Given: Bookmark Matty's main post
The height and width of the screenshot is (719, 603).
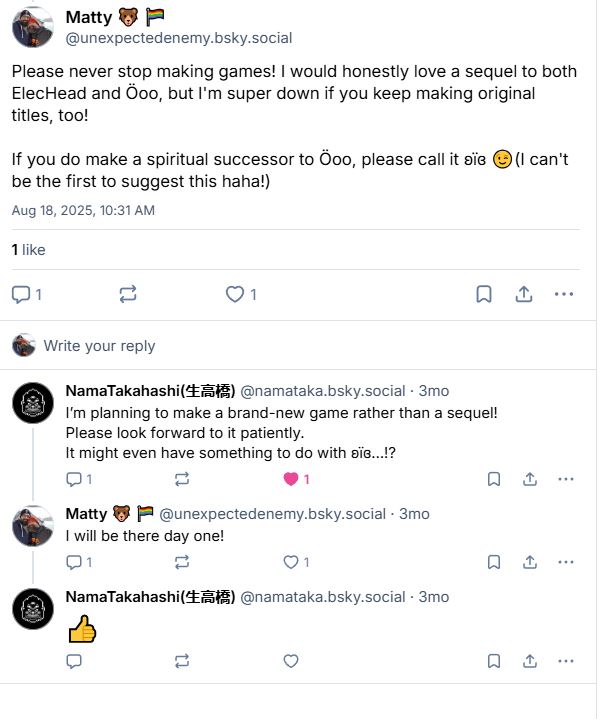Looking at the screenshot, I should pyautogui.click(x=483, y=294).
